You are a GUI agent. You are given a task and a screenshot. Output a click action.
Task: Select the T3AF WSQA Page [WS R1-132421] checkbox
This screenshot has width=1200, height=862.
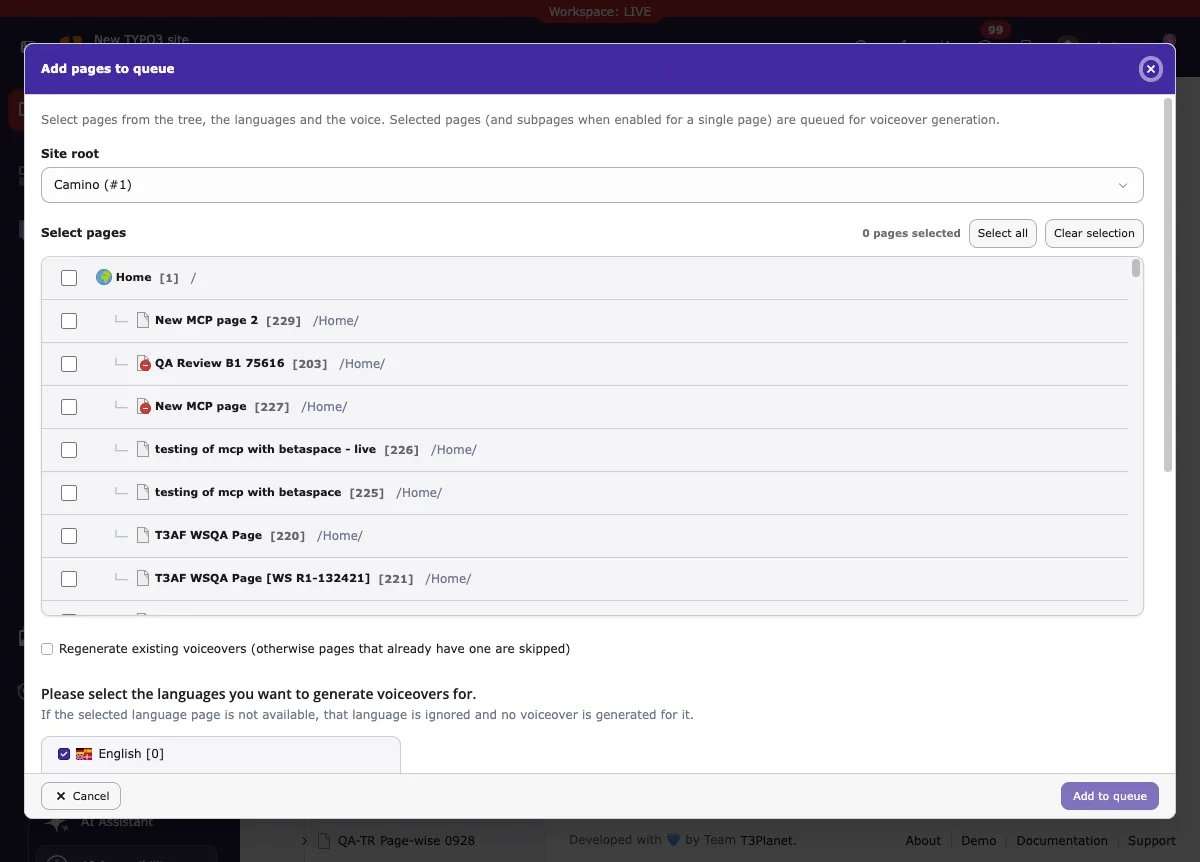click(69, 579)
